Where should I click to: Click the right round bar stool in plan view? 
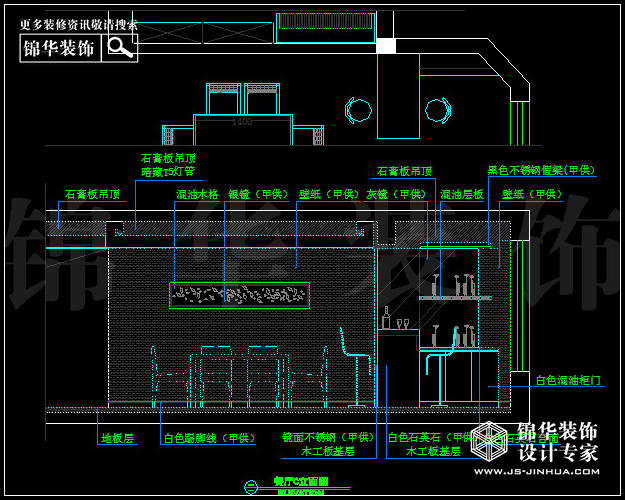click(437, 109)
